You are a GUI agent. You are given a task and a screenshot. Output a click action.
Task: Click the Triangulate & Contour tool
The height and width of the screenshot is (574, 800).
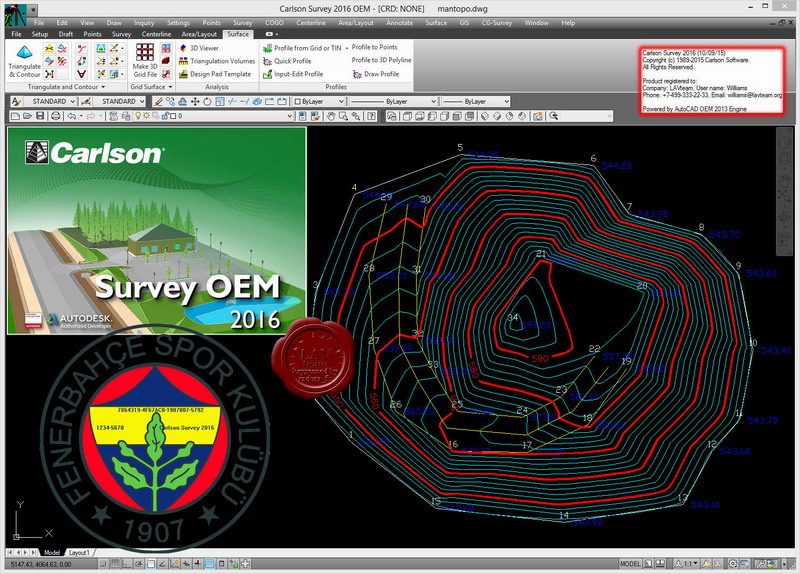24,61
